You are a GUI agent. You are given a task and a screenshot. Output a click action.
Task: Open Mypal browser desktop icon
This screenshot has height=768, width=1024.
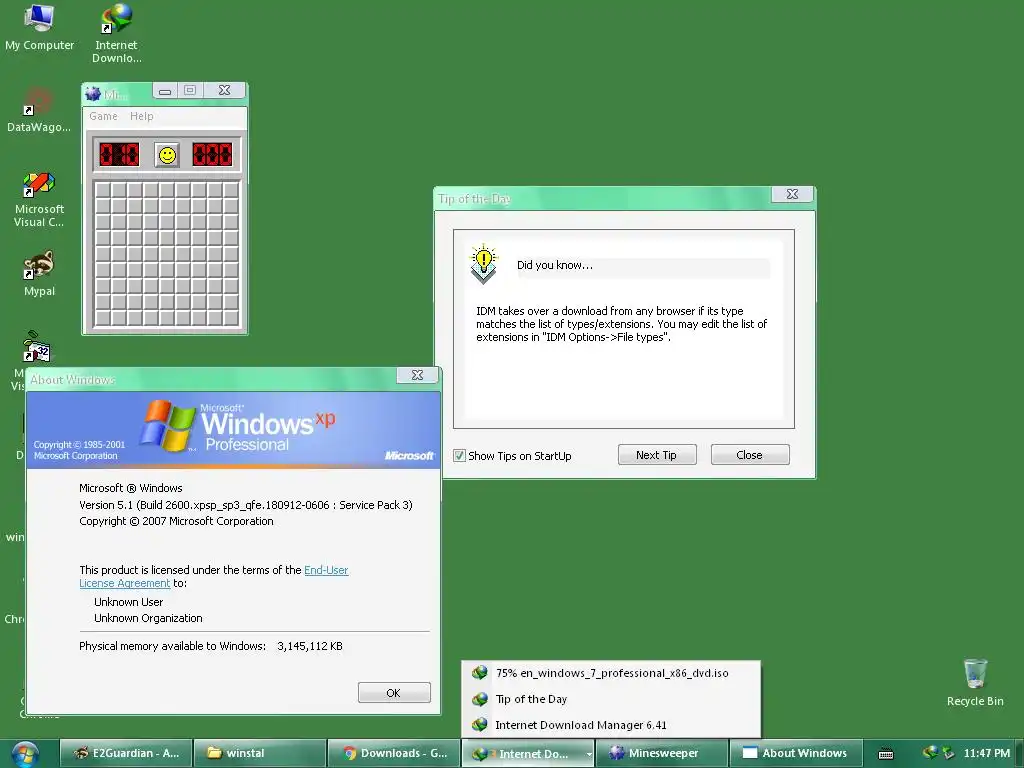[x=39, y=273]
